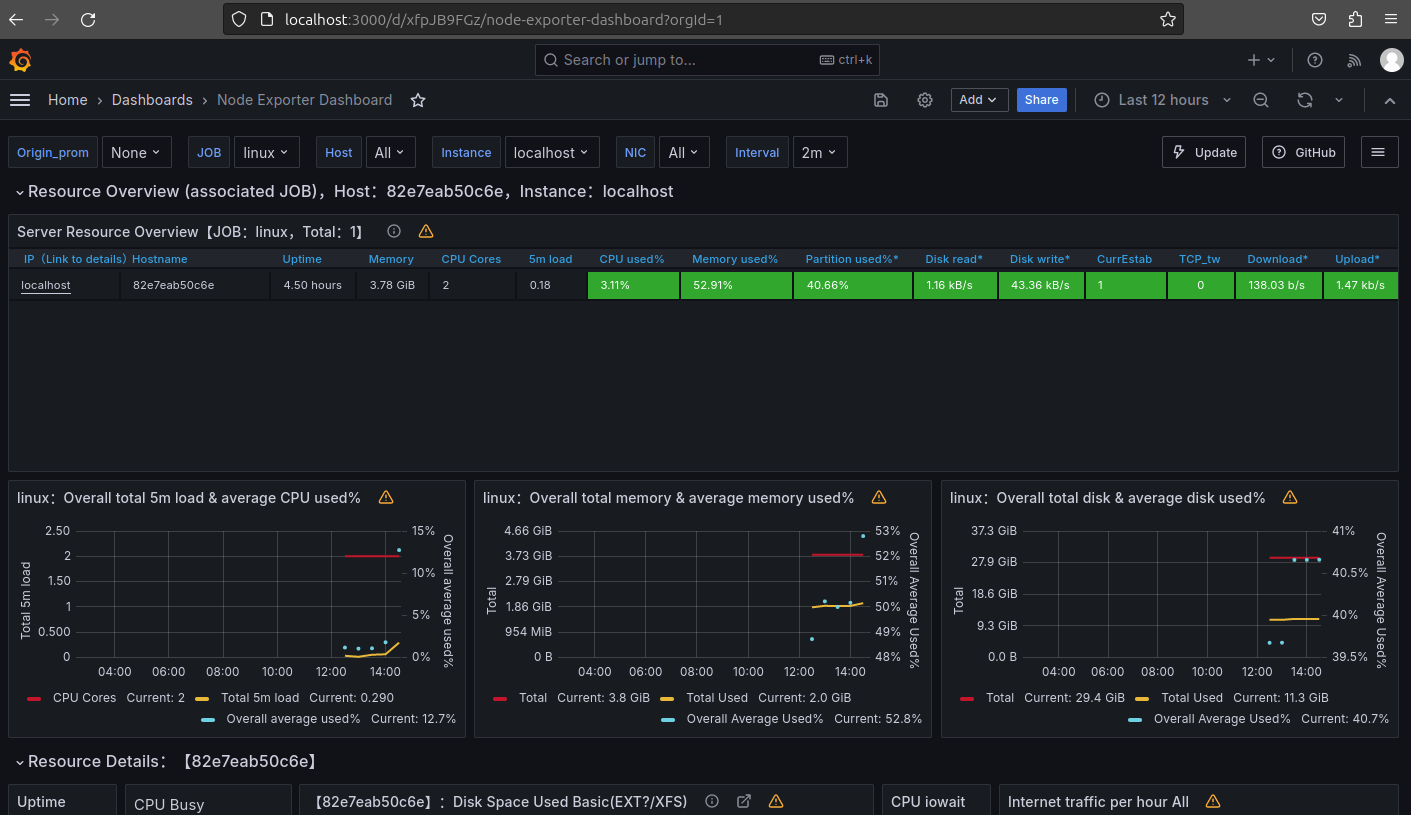Star the Node Exporter Dashboard
The image size is (1411, 815).
pos(418,100)
